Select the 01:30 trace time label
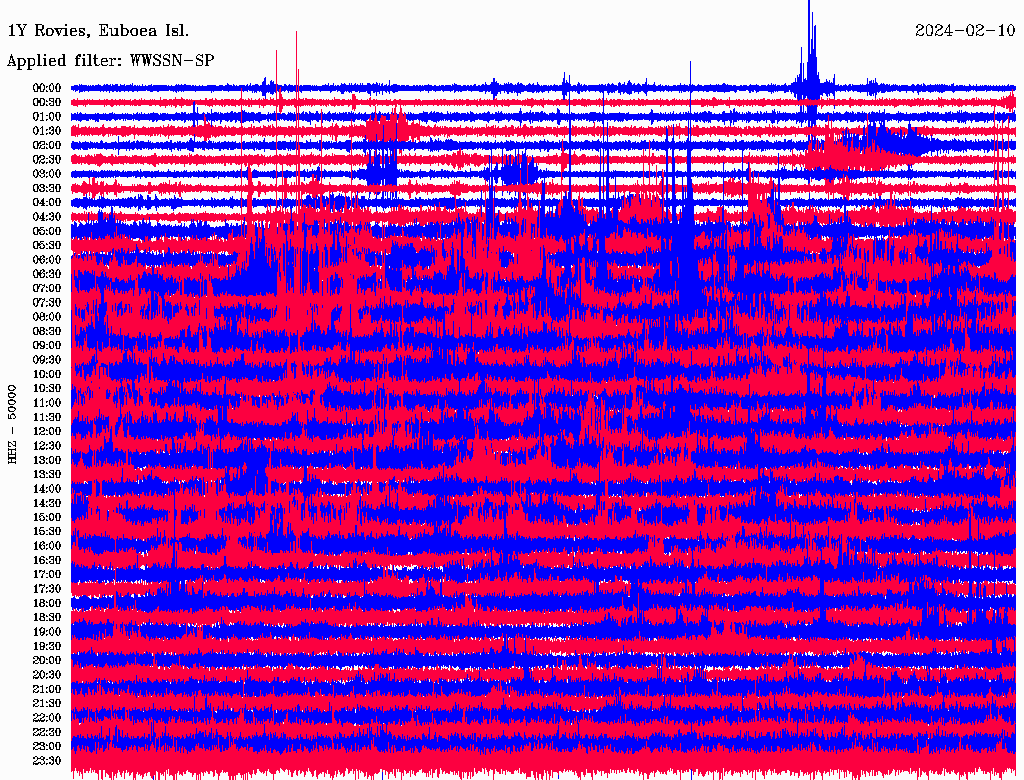Viewport: 1024px width, 780px height. [x=47, y=131]
